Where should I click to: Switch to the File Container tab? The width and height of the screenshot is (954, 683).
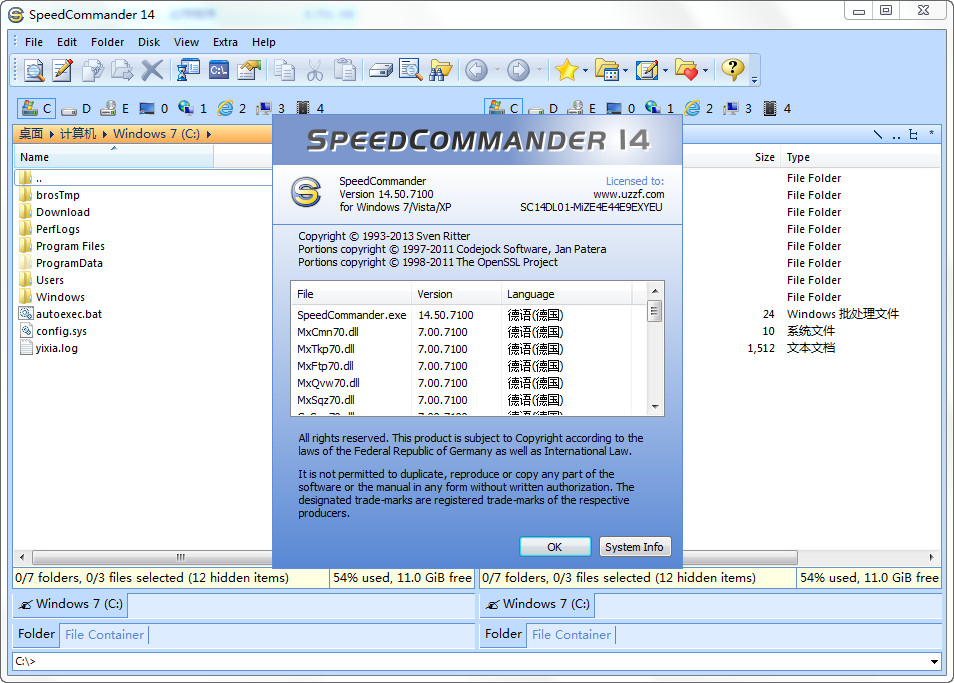(x=103, y=635)
